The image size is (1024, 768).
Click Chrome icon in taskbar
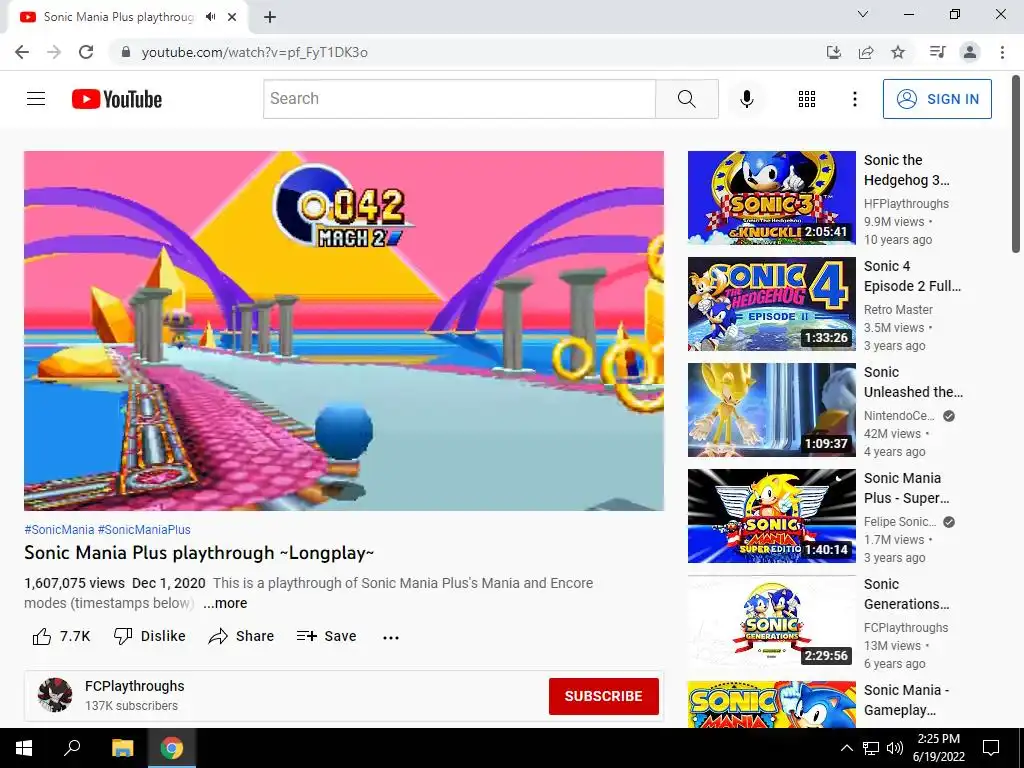tap(172, 748)
